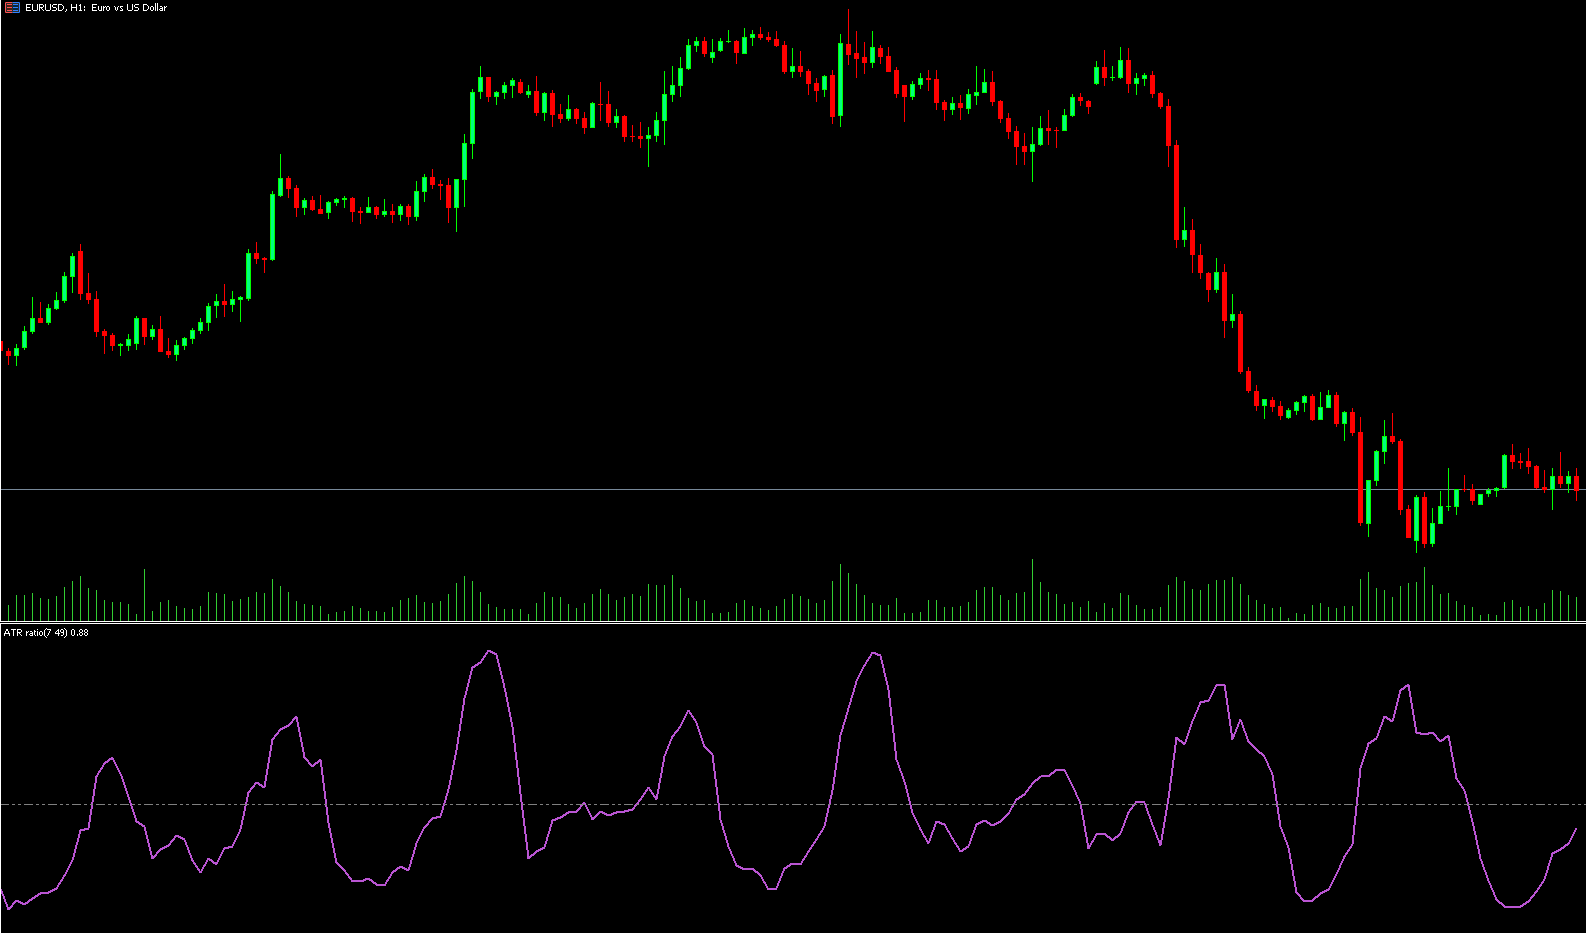
Task: Click the tallest green volume bar
Action: click(1032, 590)
